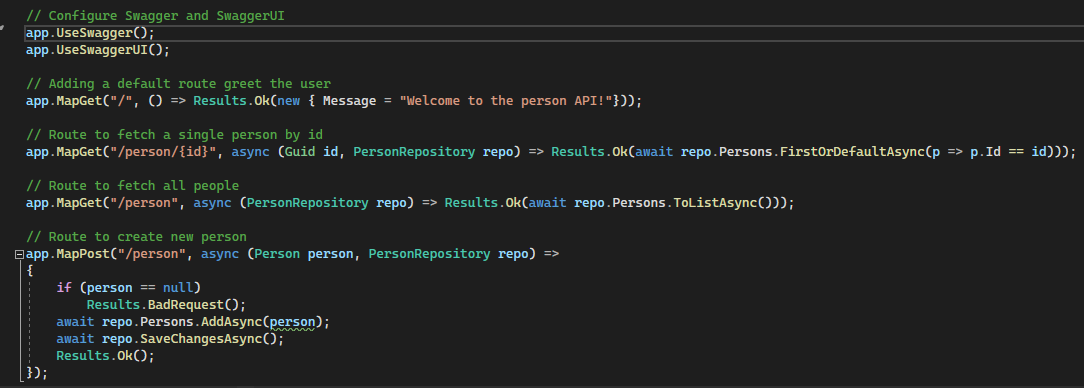Image resolution: width=1084 pixels, height=388 pixels.
Task: Click the squiggle-underlined "person" argument
Action: [293, 322]
